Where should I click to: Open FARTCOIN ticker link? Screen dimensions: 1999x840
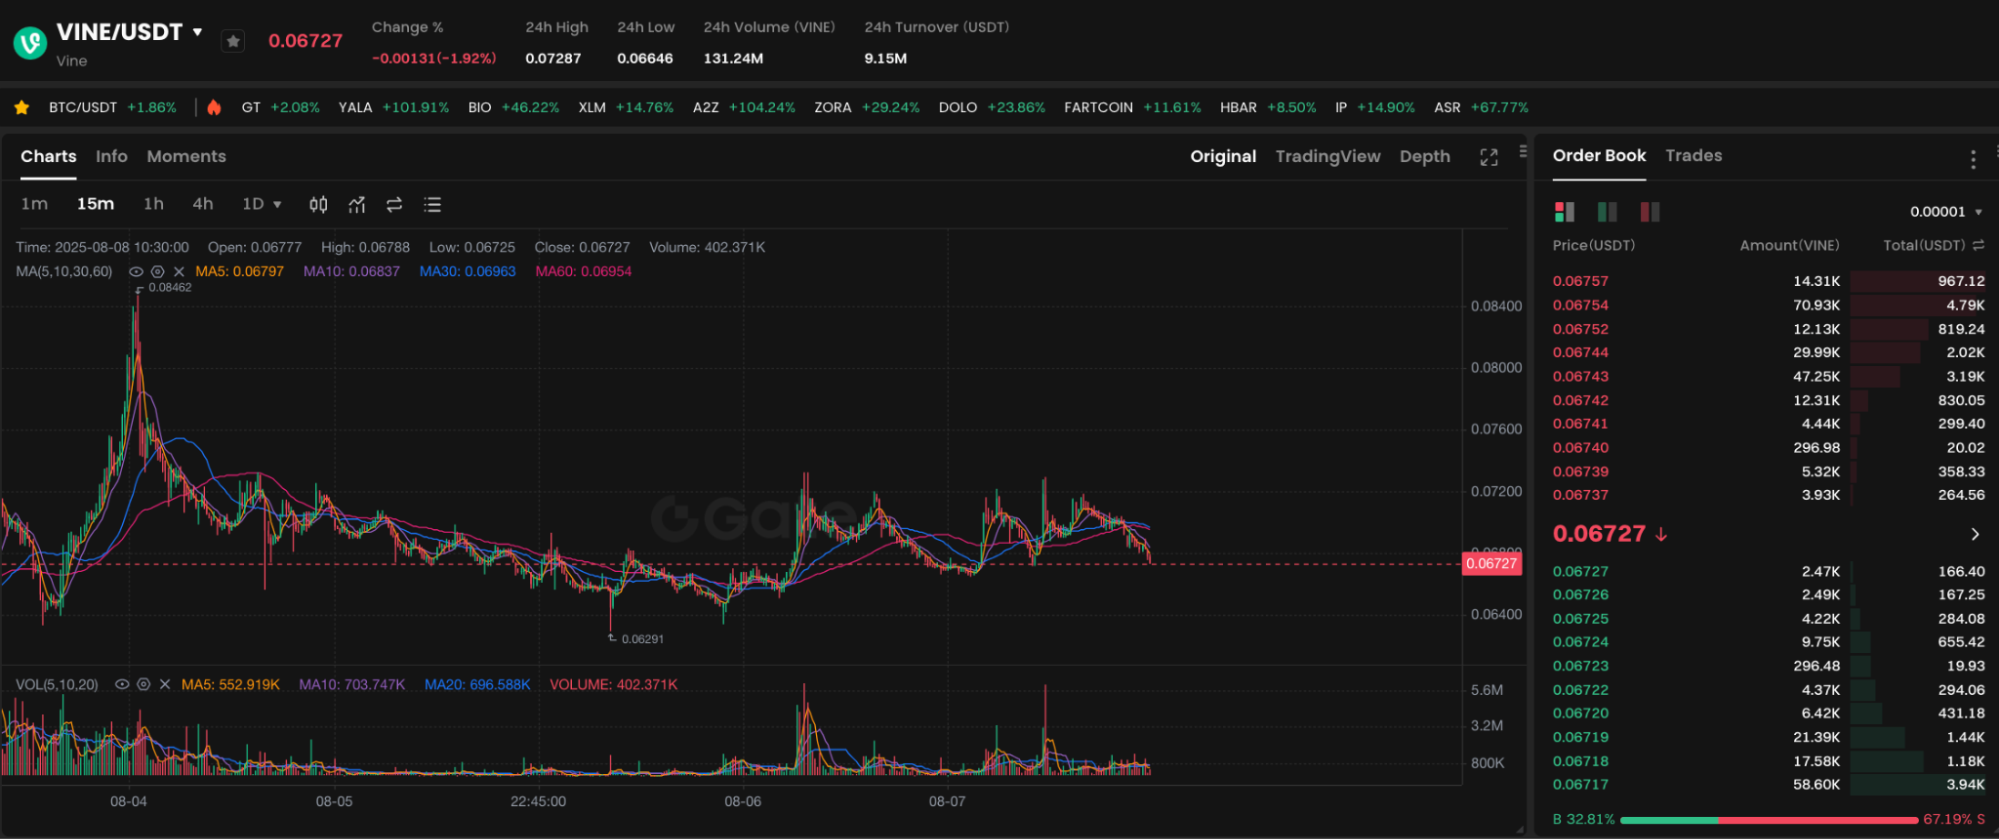pyautogui.click(x=1132, y=107)
